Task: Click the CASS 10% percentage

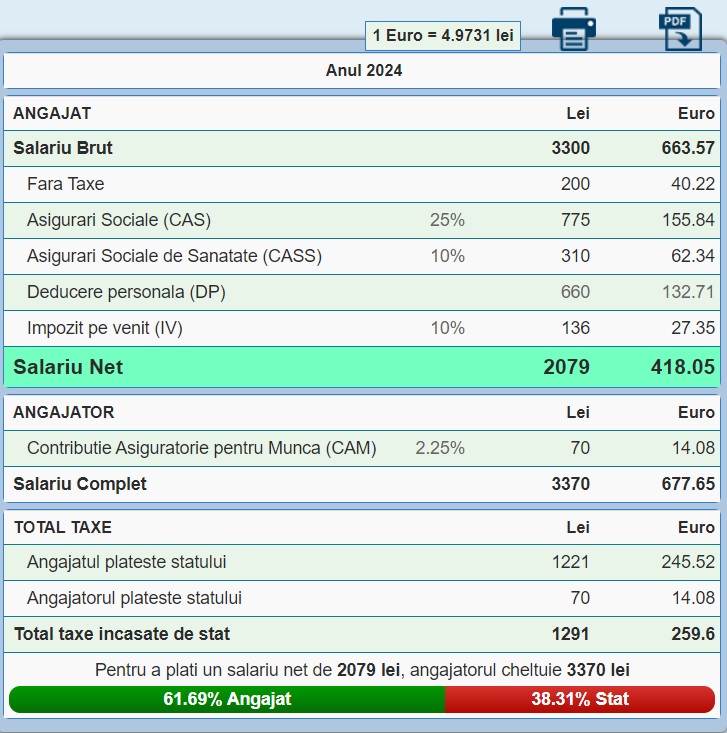Action: click(x=447, y=256)
